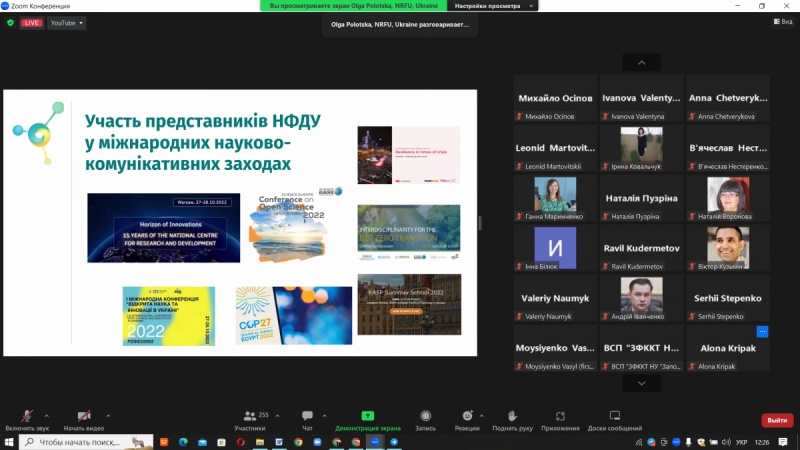Click the green encryption shield icon
800x450 pixels.
coord(10,22)
